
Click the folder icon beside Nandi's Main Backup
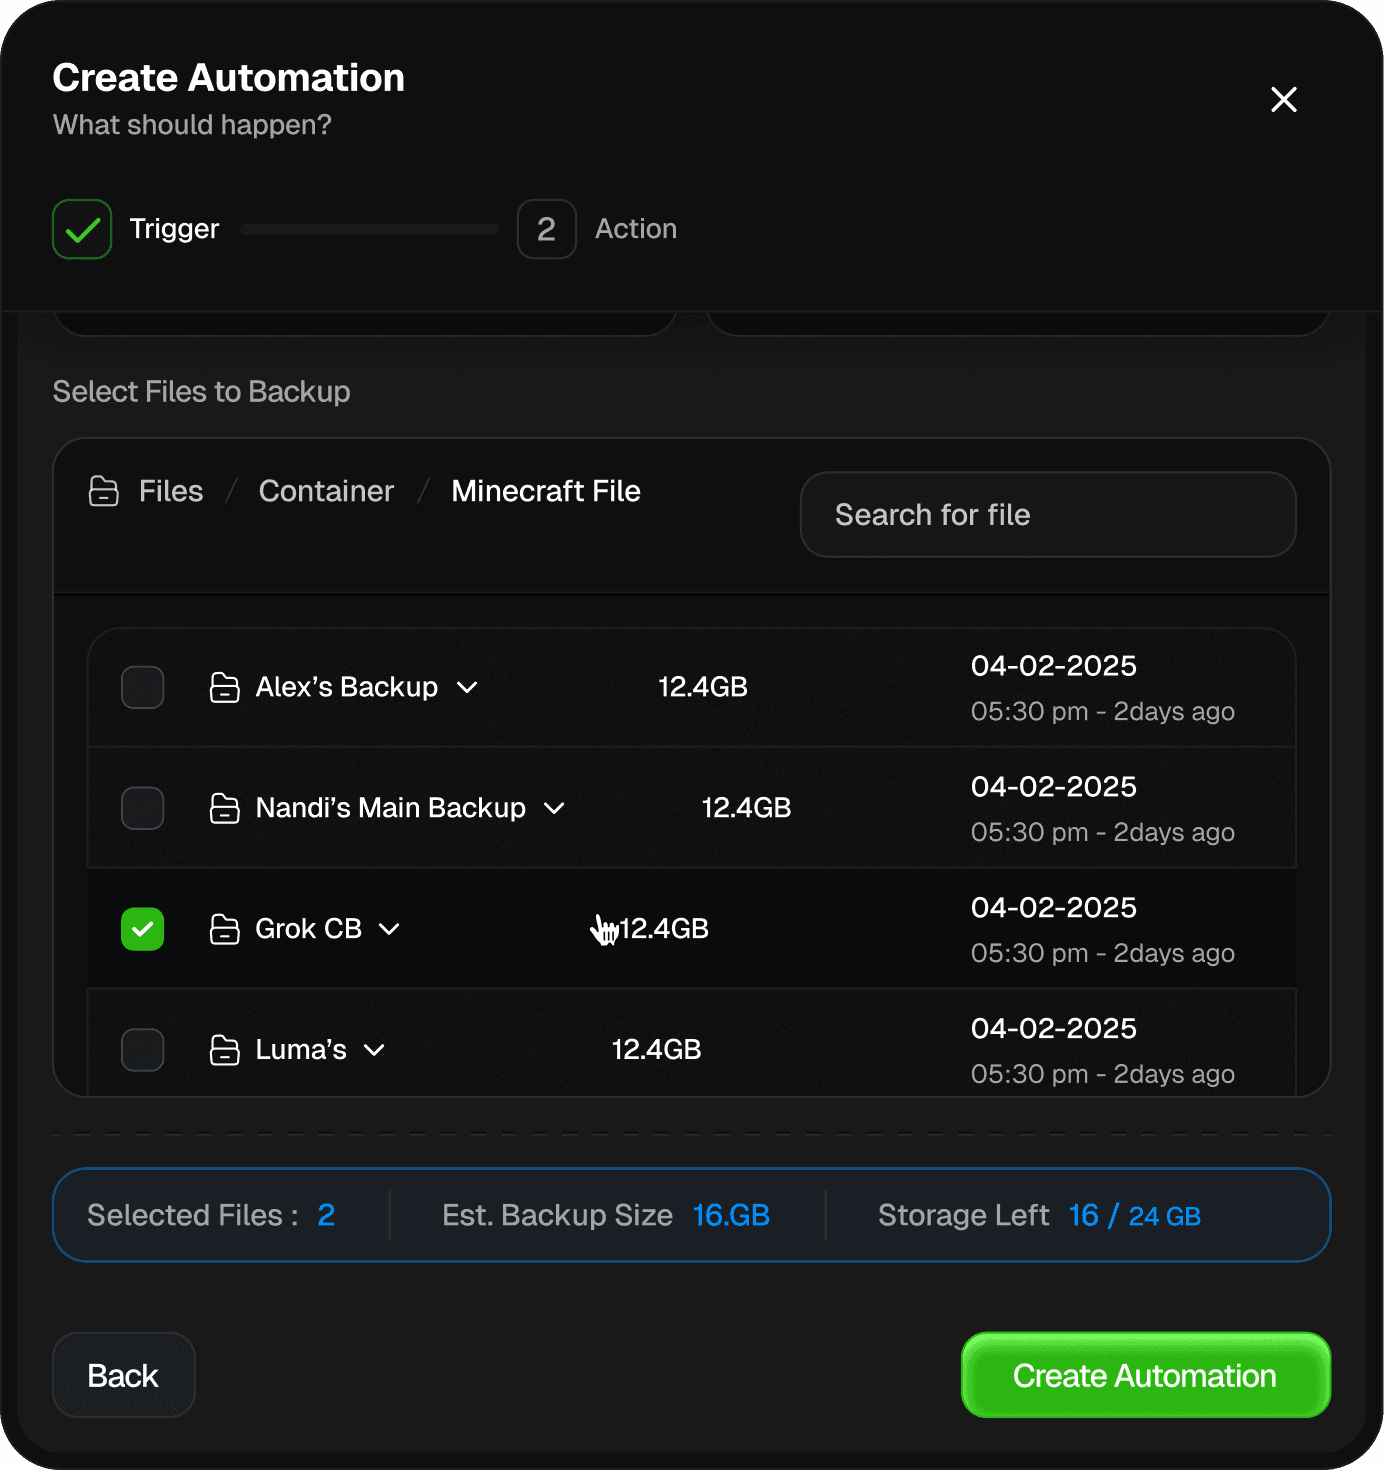pyautogui.click(x=225, y=808)
